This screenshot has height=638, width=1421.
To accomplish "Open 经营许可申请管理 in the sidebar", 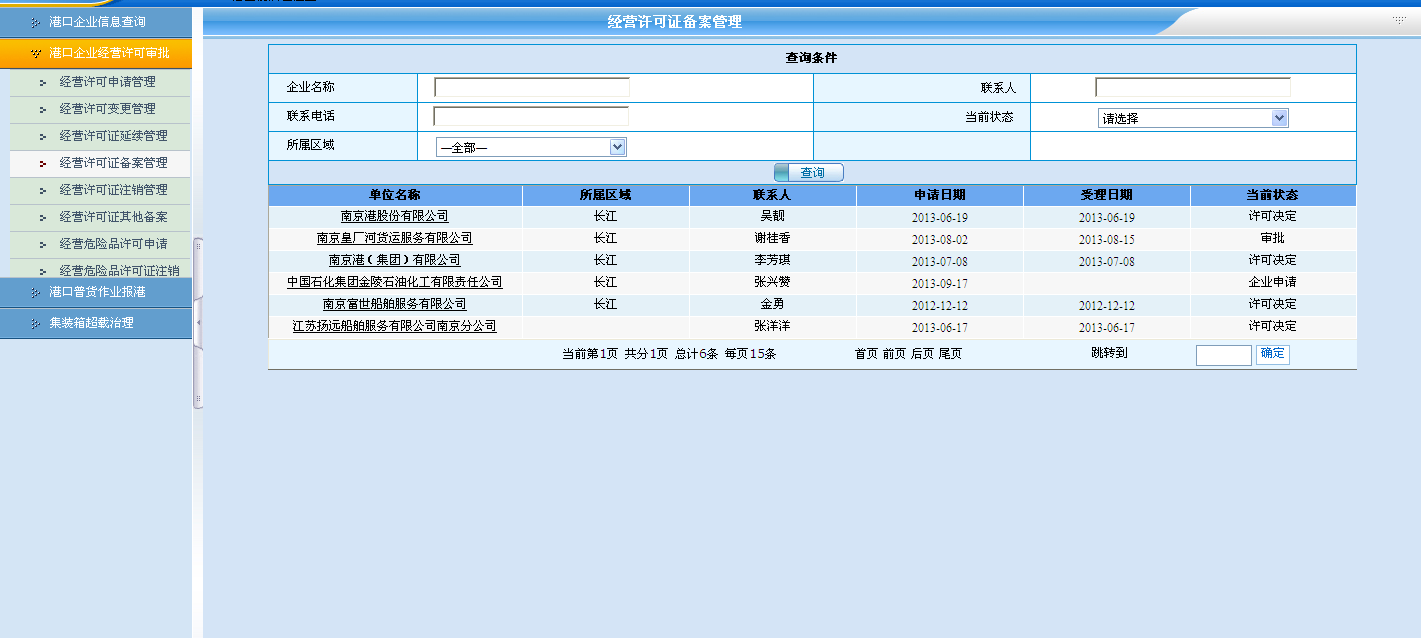I will click(107, 82).
